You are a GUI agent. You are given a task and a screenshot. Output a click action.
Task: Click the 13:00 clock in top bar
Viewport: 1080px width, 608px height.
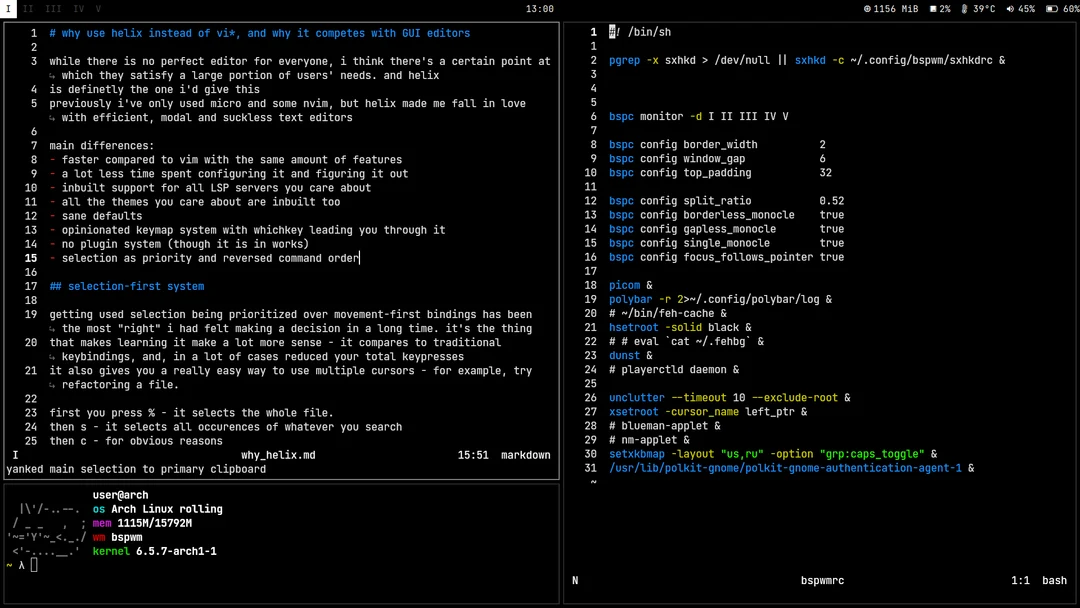click(539, 9)
